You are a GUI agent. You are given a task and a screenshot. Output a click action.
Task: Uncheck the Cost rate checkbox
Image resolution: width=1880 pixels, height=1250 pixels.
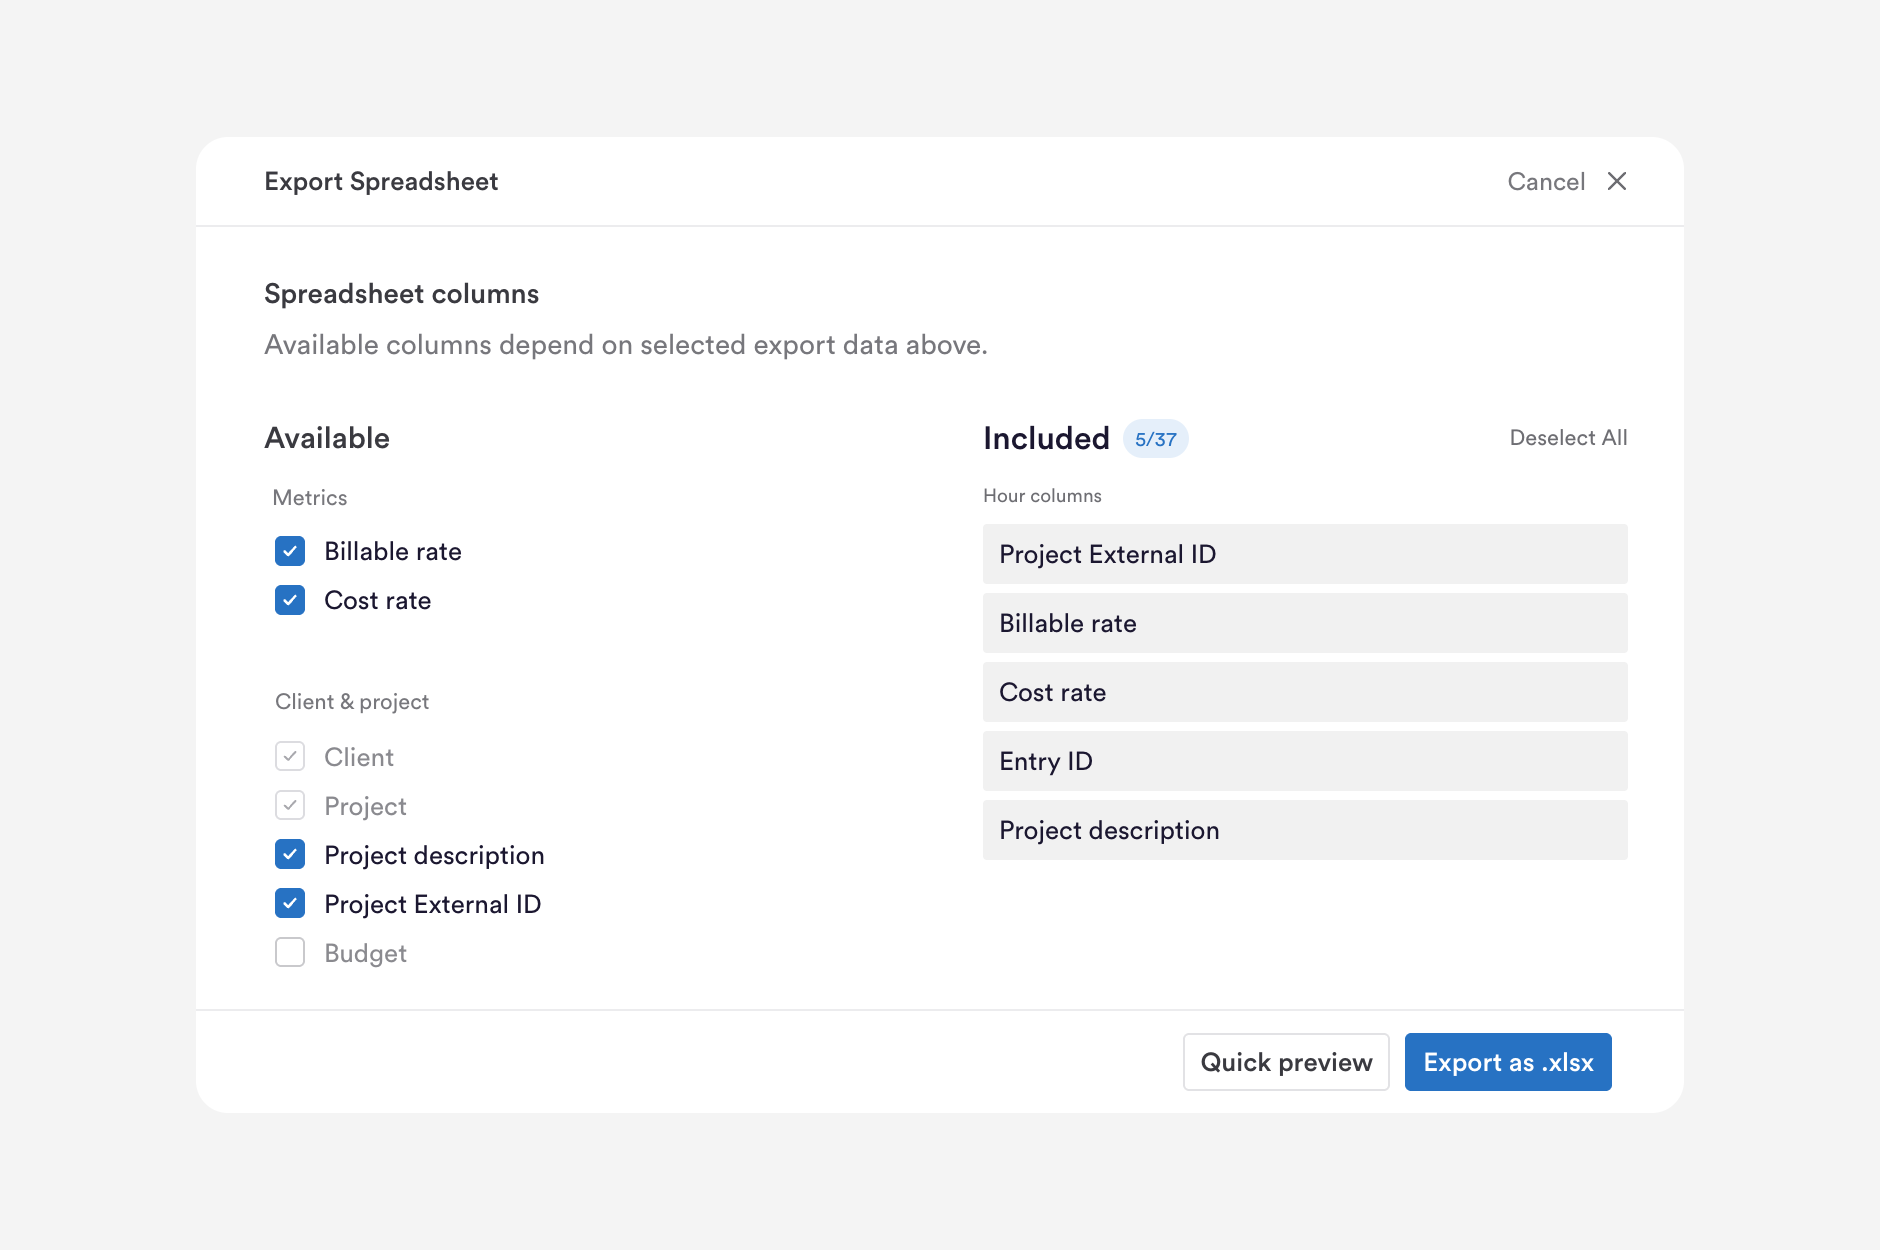coord(290,600)
